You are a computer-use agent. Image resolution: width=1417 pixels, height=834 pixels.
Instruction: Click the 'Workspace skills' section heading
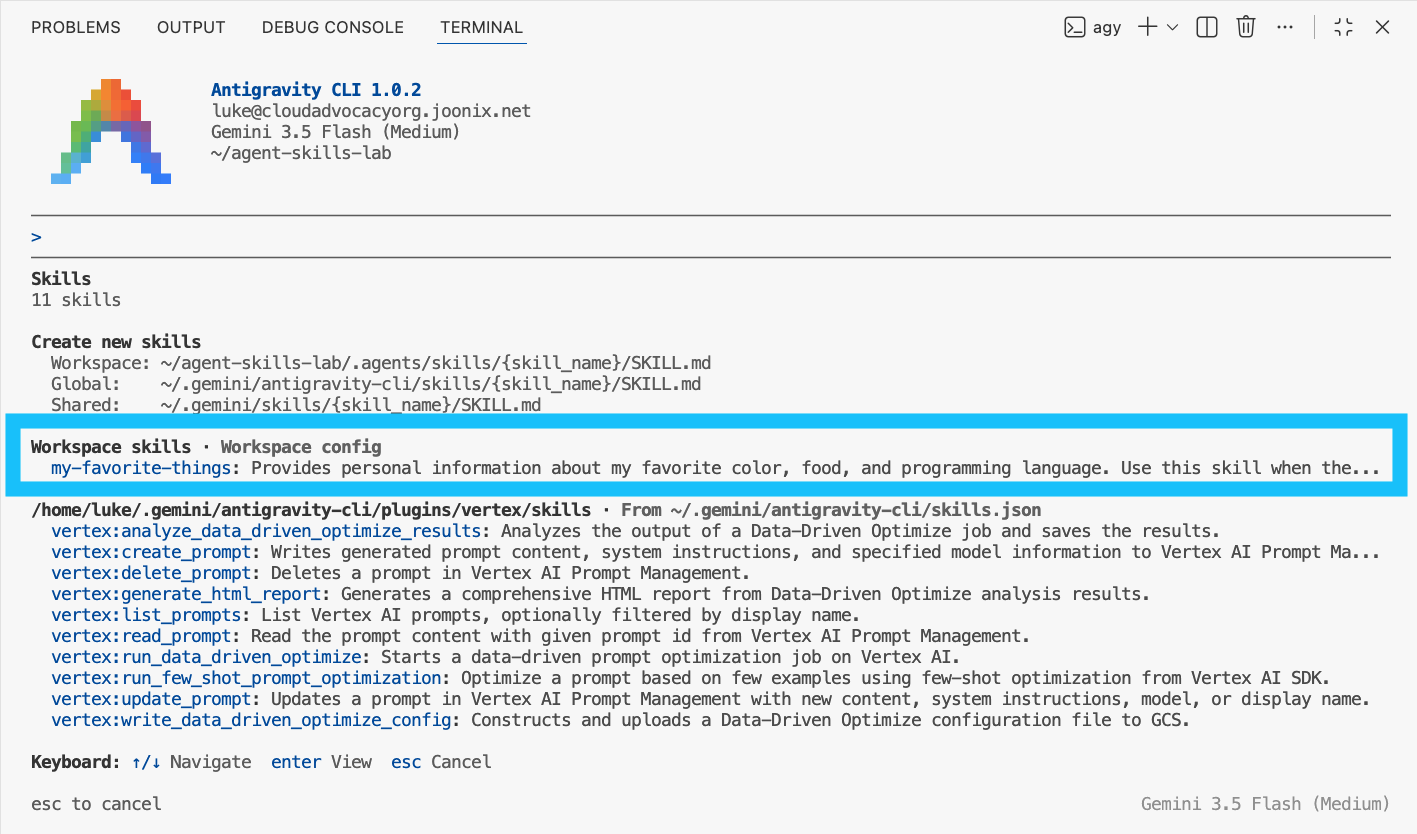point(111,447)
